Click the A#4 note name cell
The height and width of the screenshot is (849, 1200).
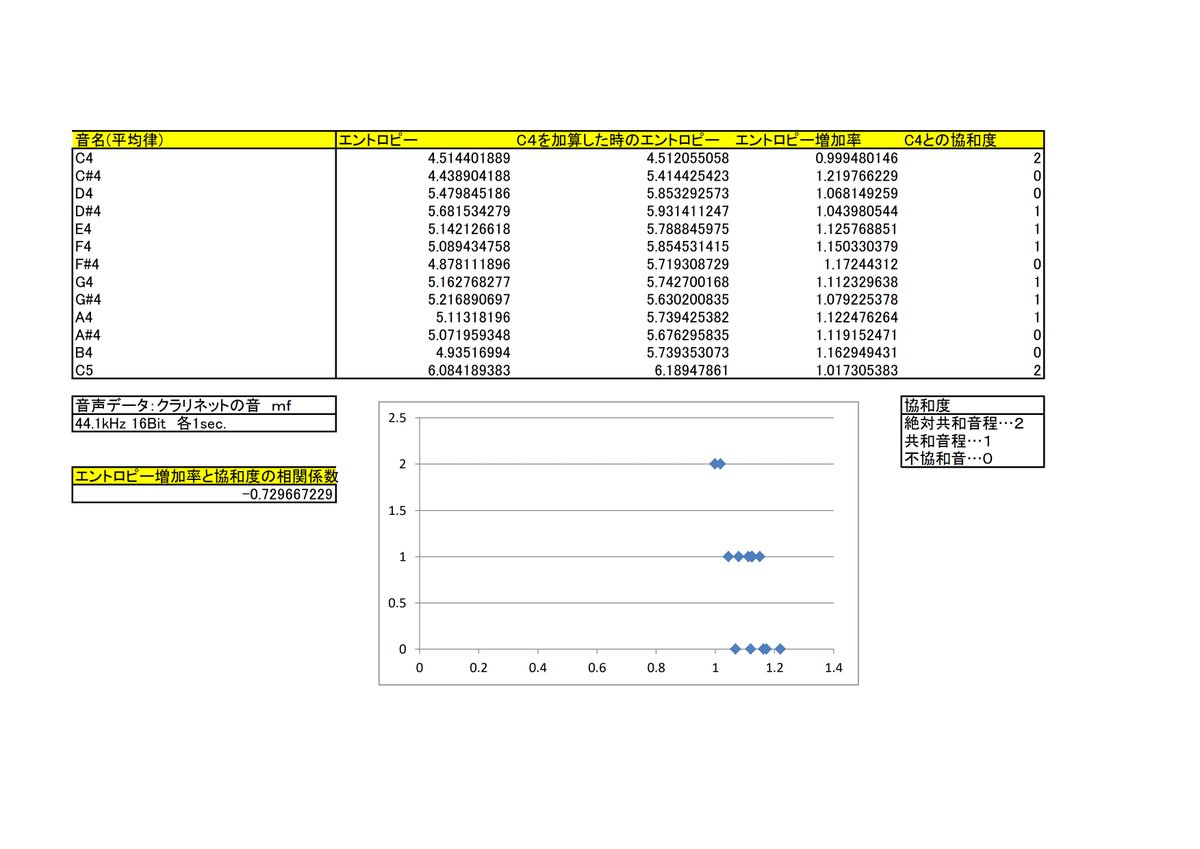click(204, 336)
